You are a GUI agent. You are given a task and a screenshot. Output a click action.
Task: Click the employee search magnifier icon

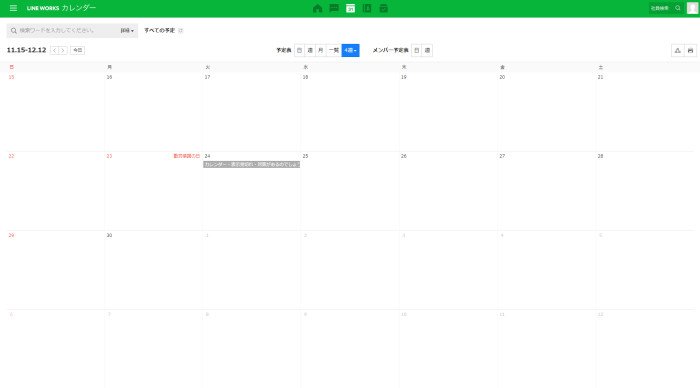(678, 8)
